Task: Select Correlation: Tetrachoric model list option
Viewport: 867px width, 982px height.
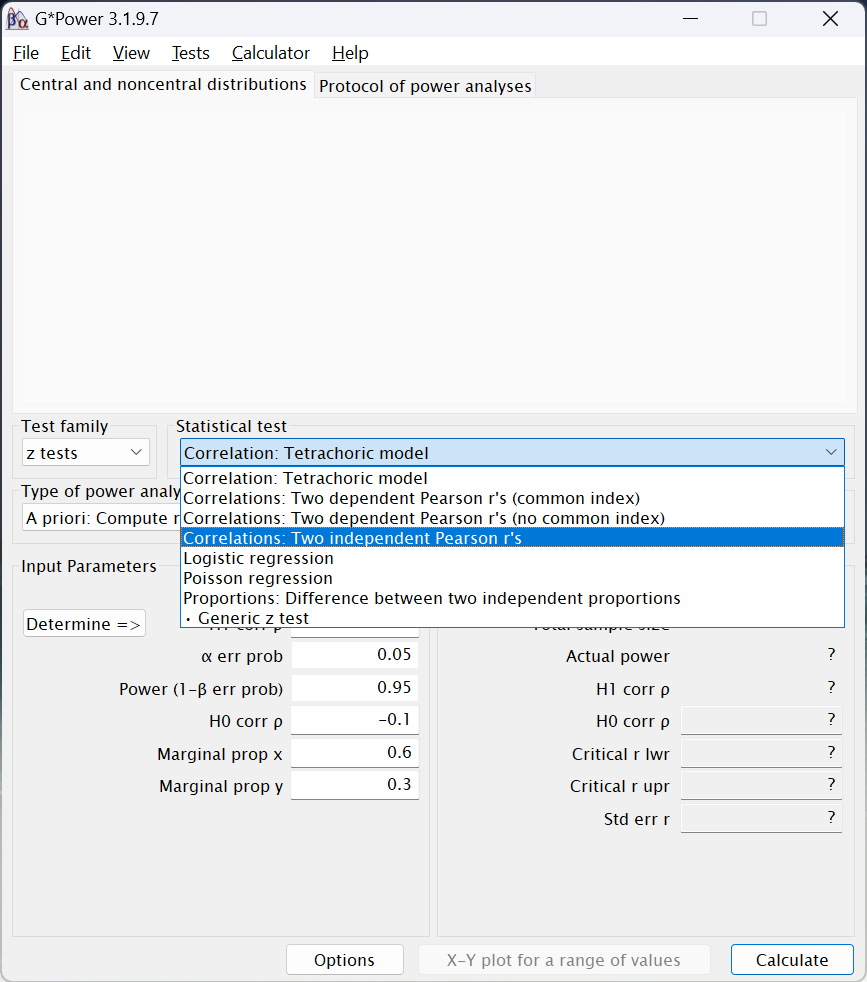Action: point(512,478)
